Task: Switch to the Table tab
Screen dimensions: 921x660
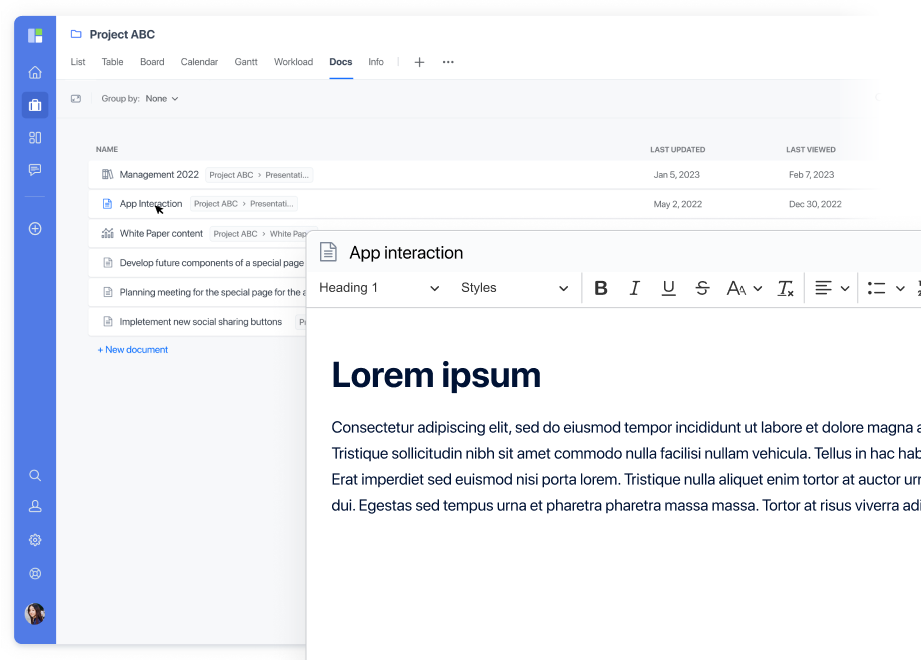Action: (x=112, y=62)
